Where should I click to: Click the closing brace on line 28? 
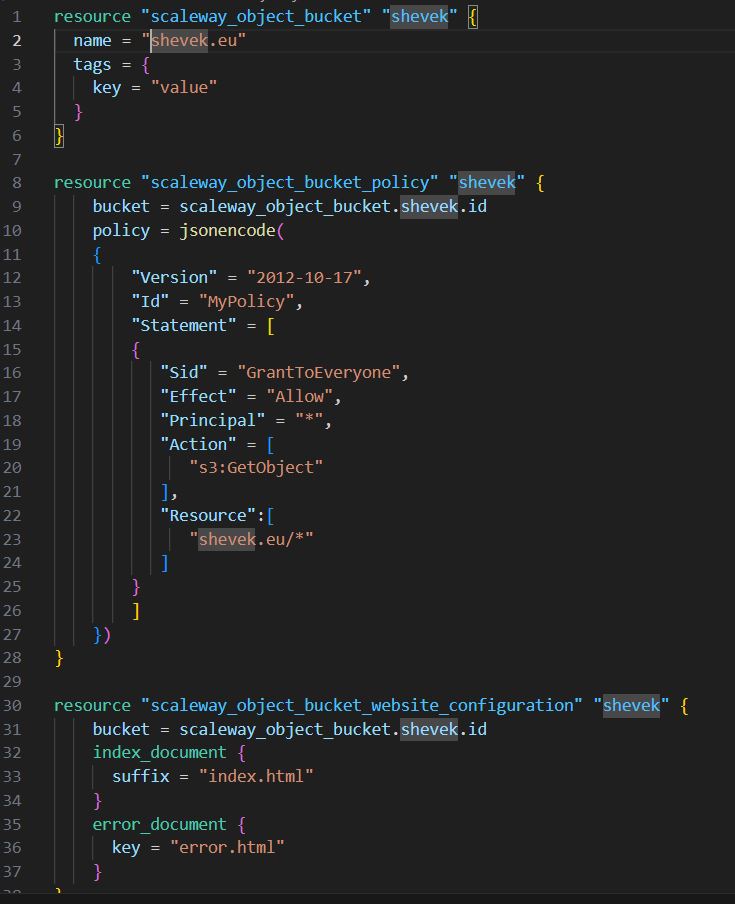pos(59,658)
